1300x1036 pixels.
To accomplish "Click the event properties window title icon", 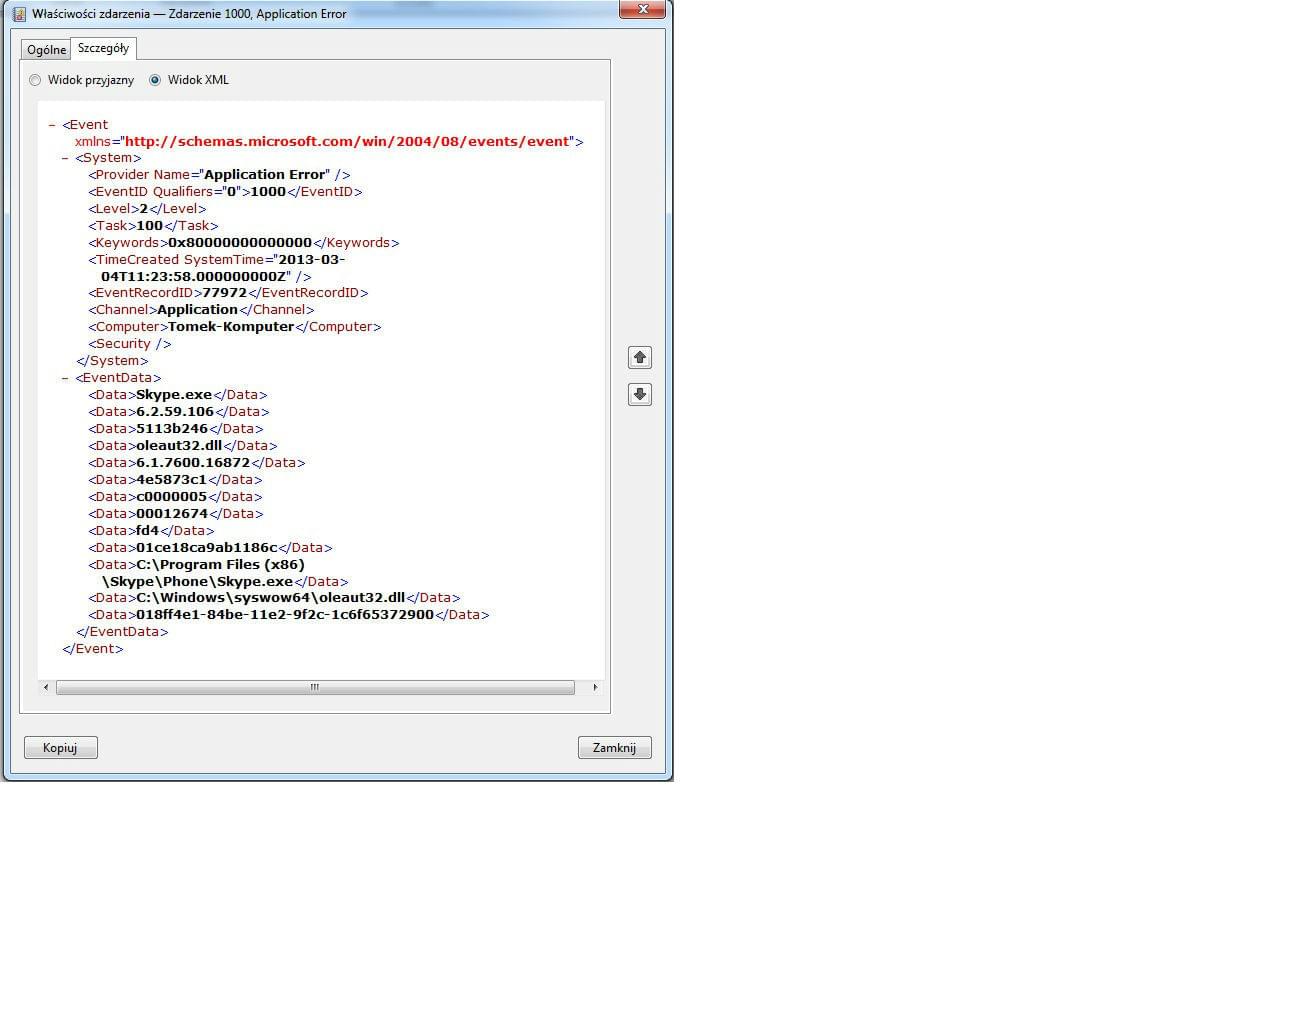I will 18,14.
